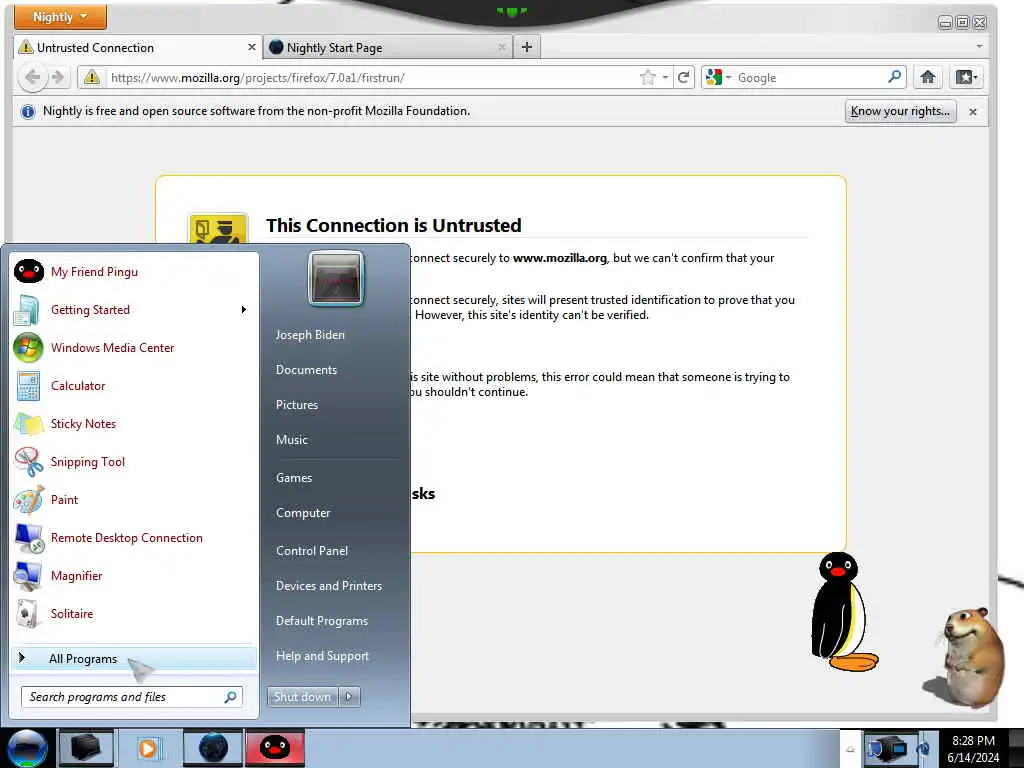Open Control Panel from Start menu

(312, 551)
